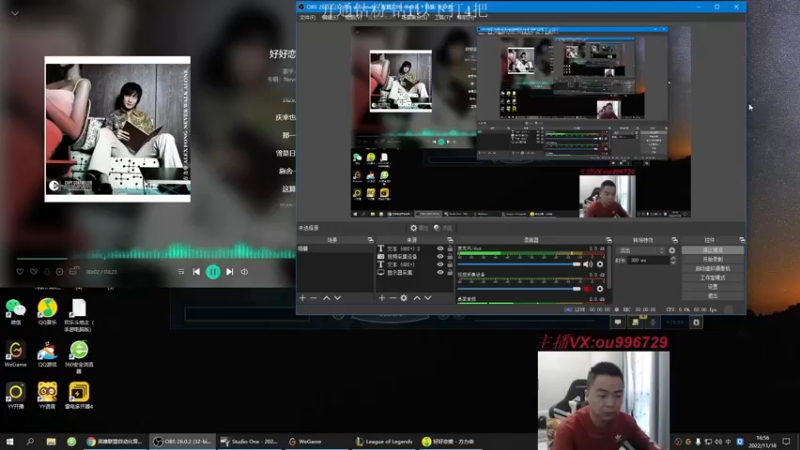Pop out the sources dock

450,240
